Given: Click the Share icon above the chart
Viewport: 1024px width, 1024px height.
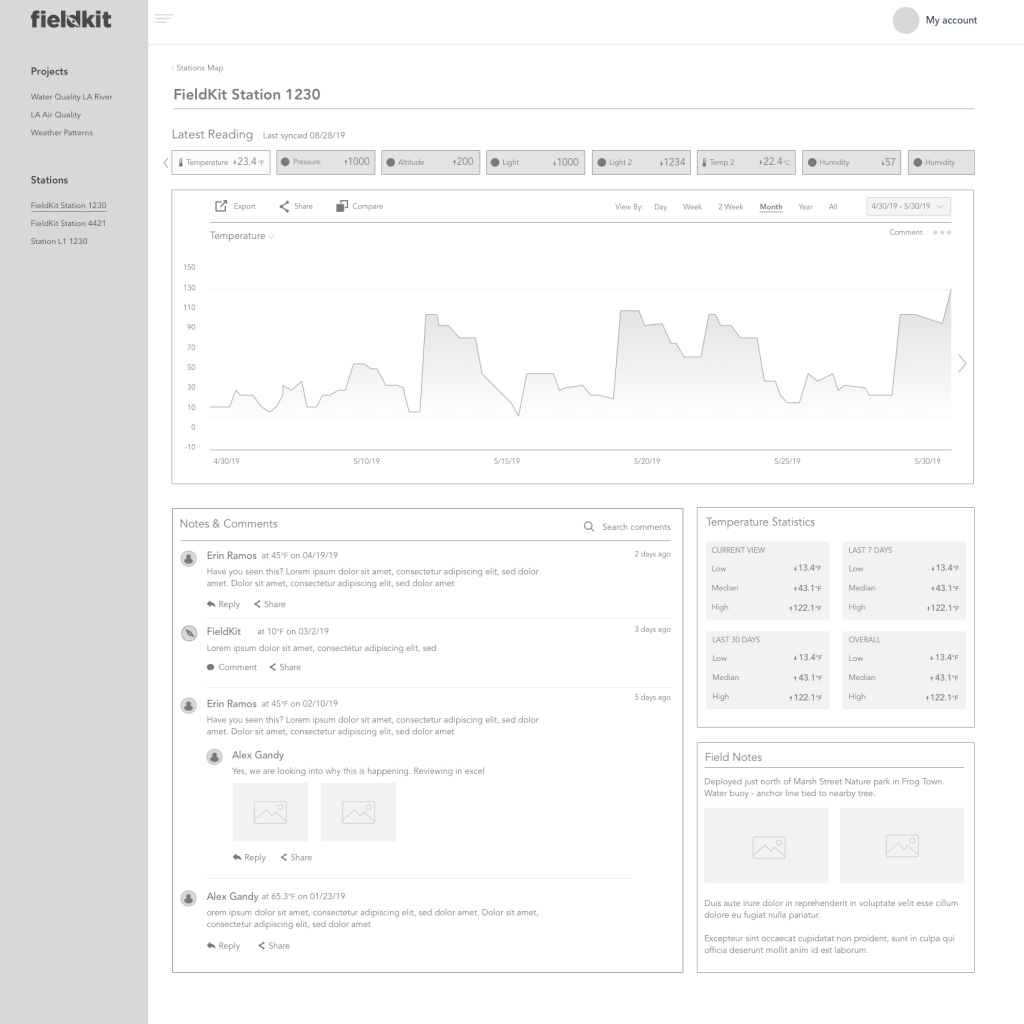Looking at the screenshot, I should 284,207.
